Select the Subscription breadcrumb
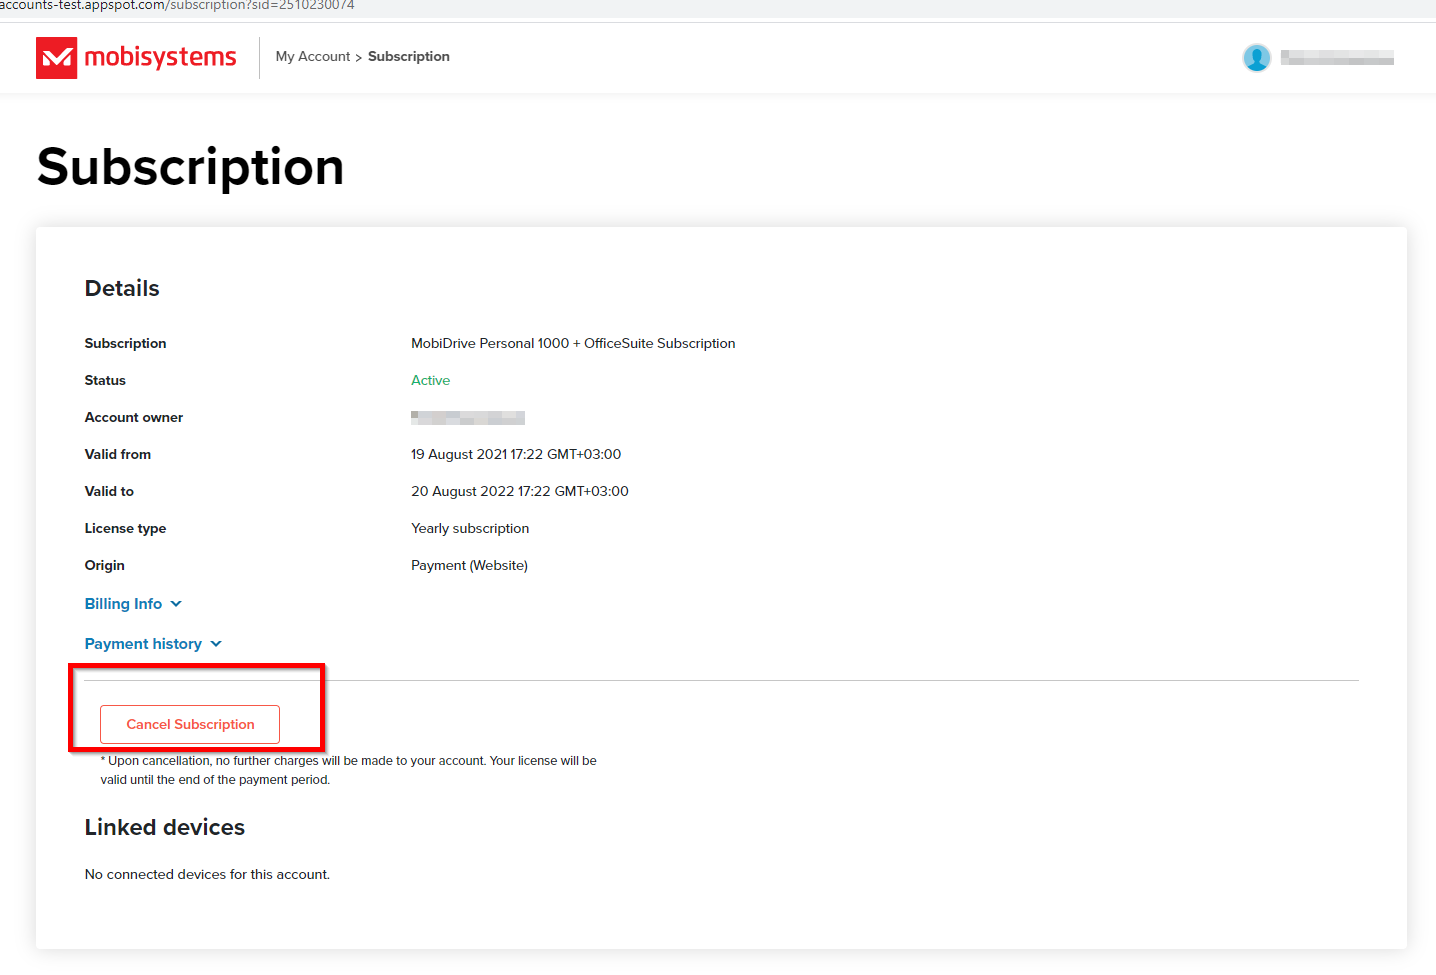The height and width of the screenshot is (975, 1436). point(409,57)
